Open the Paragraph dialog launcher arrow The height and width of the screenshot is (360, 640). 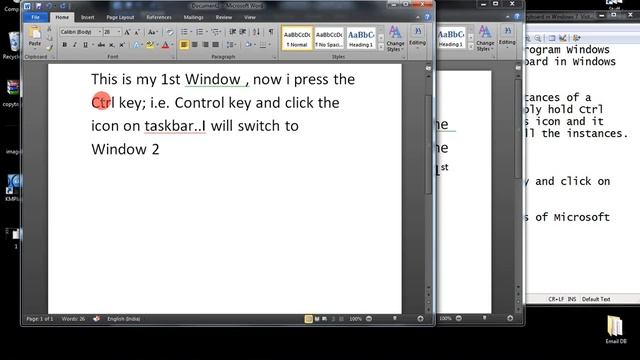(274, 58)
